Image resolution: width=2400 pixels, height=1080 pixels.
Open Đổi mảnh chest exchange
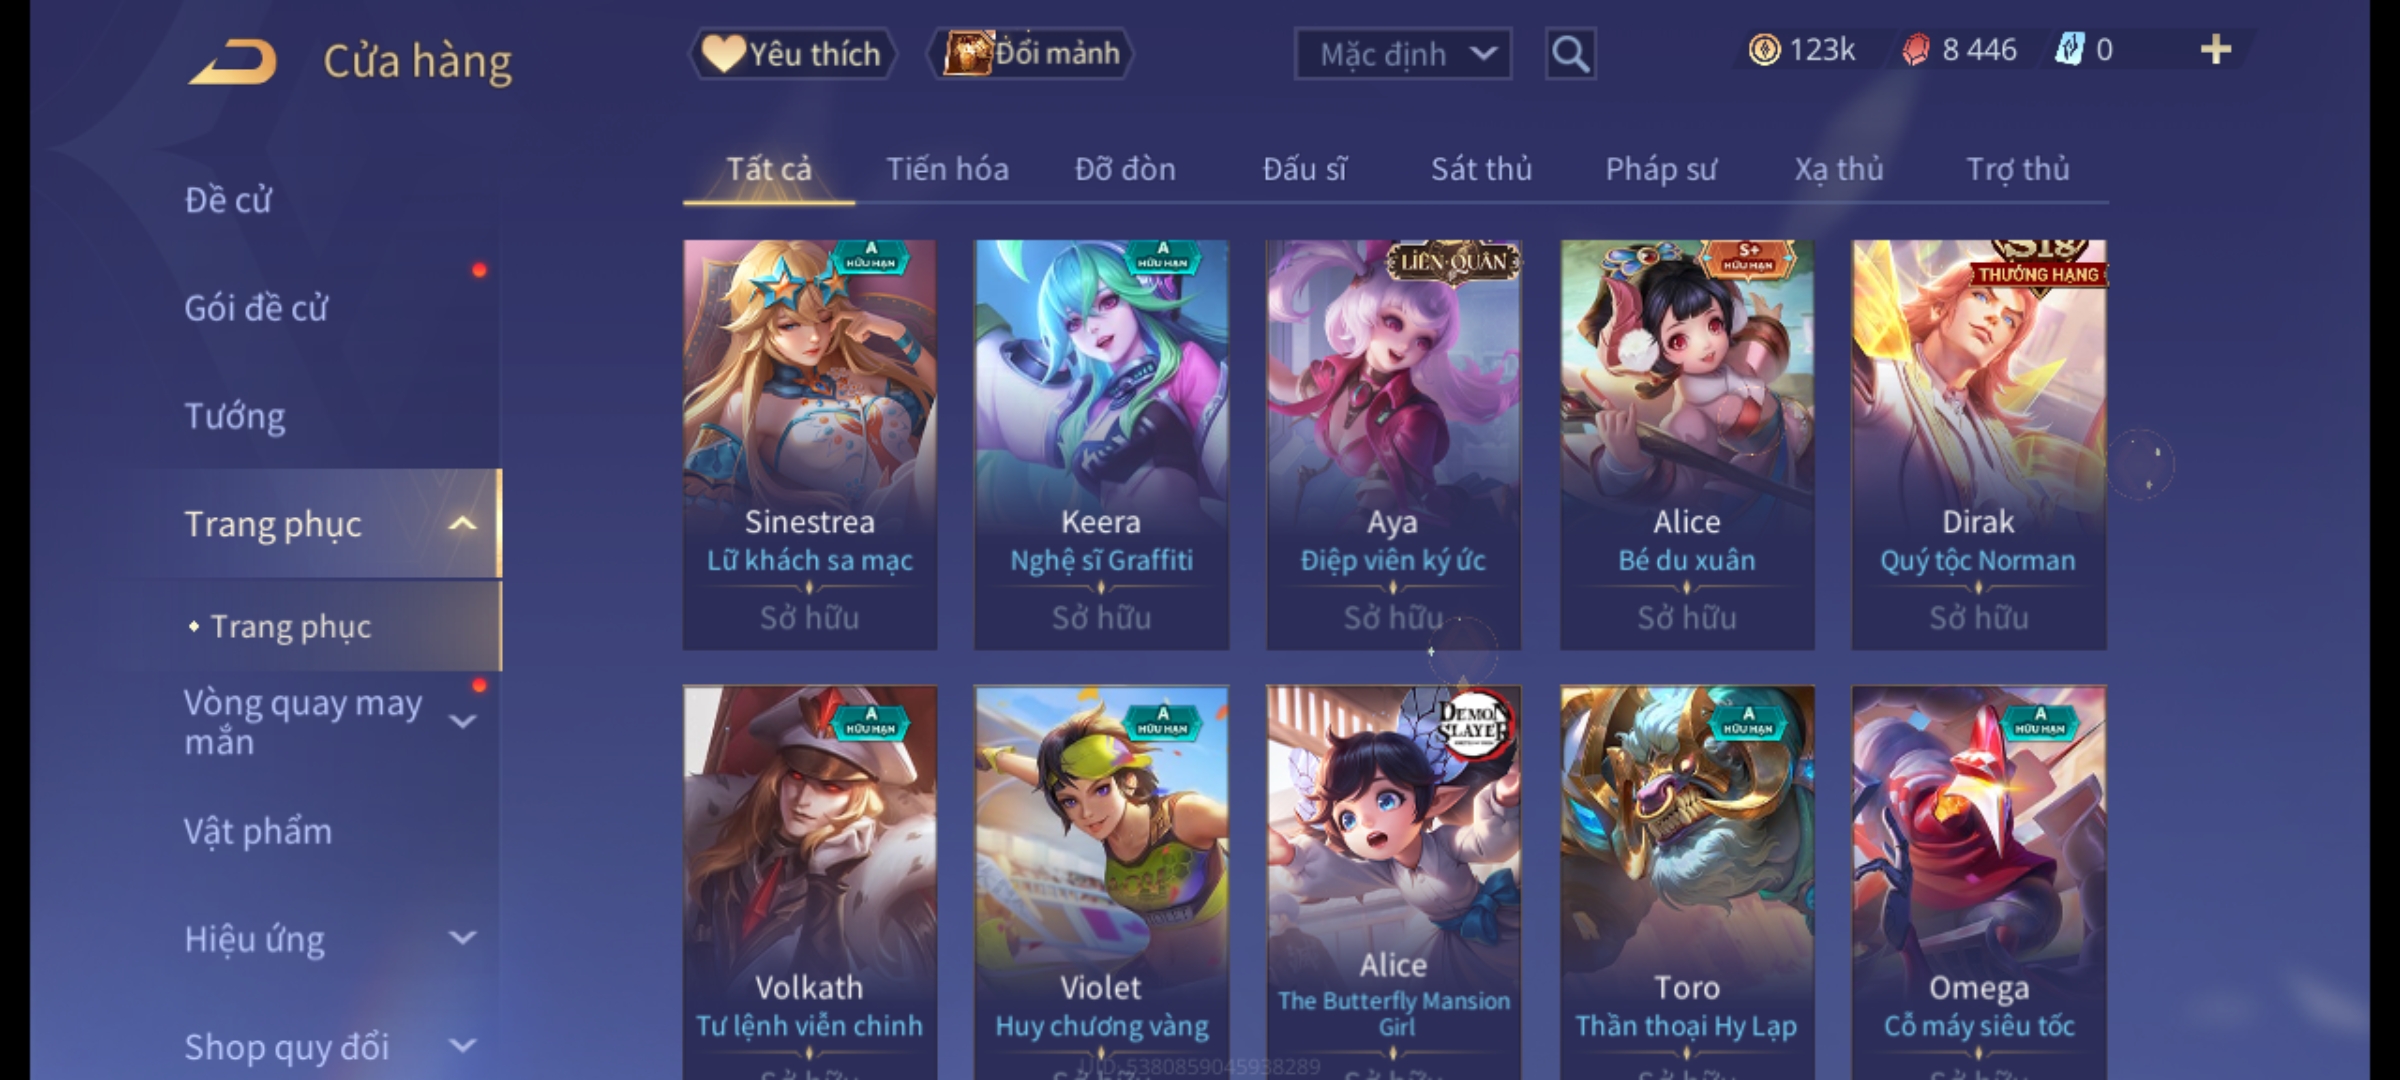tap(1031, 54)
